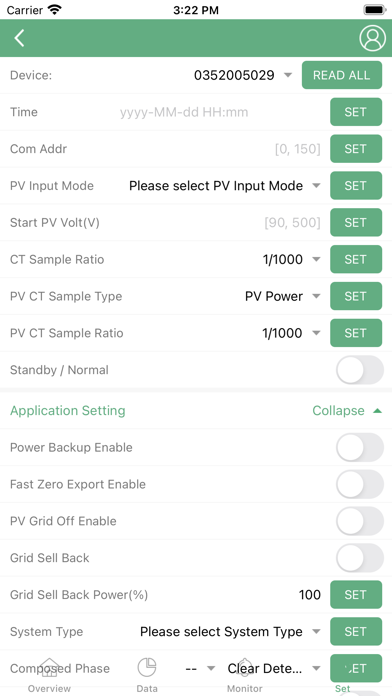This screenshot has height=696, width=392.
Task: Click SET button for Com Addr
Action: (356, 149)
